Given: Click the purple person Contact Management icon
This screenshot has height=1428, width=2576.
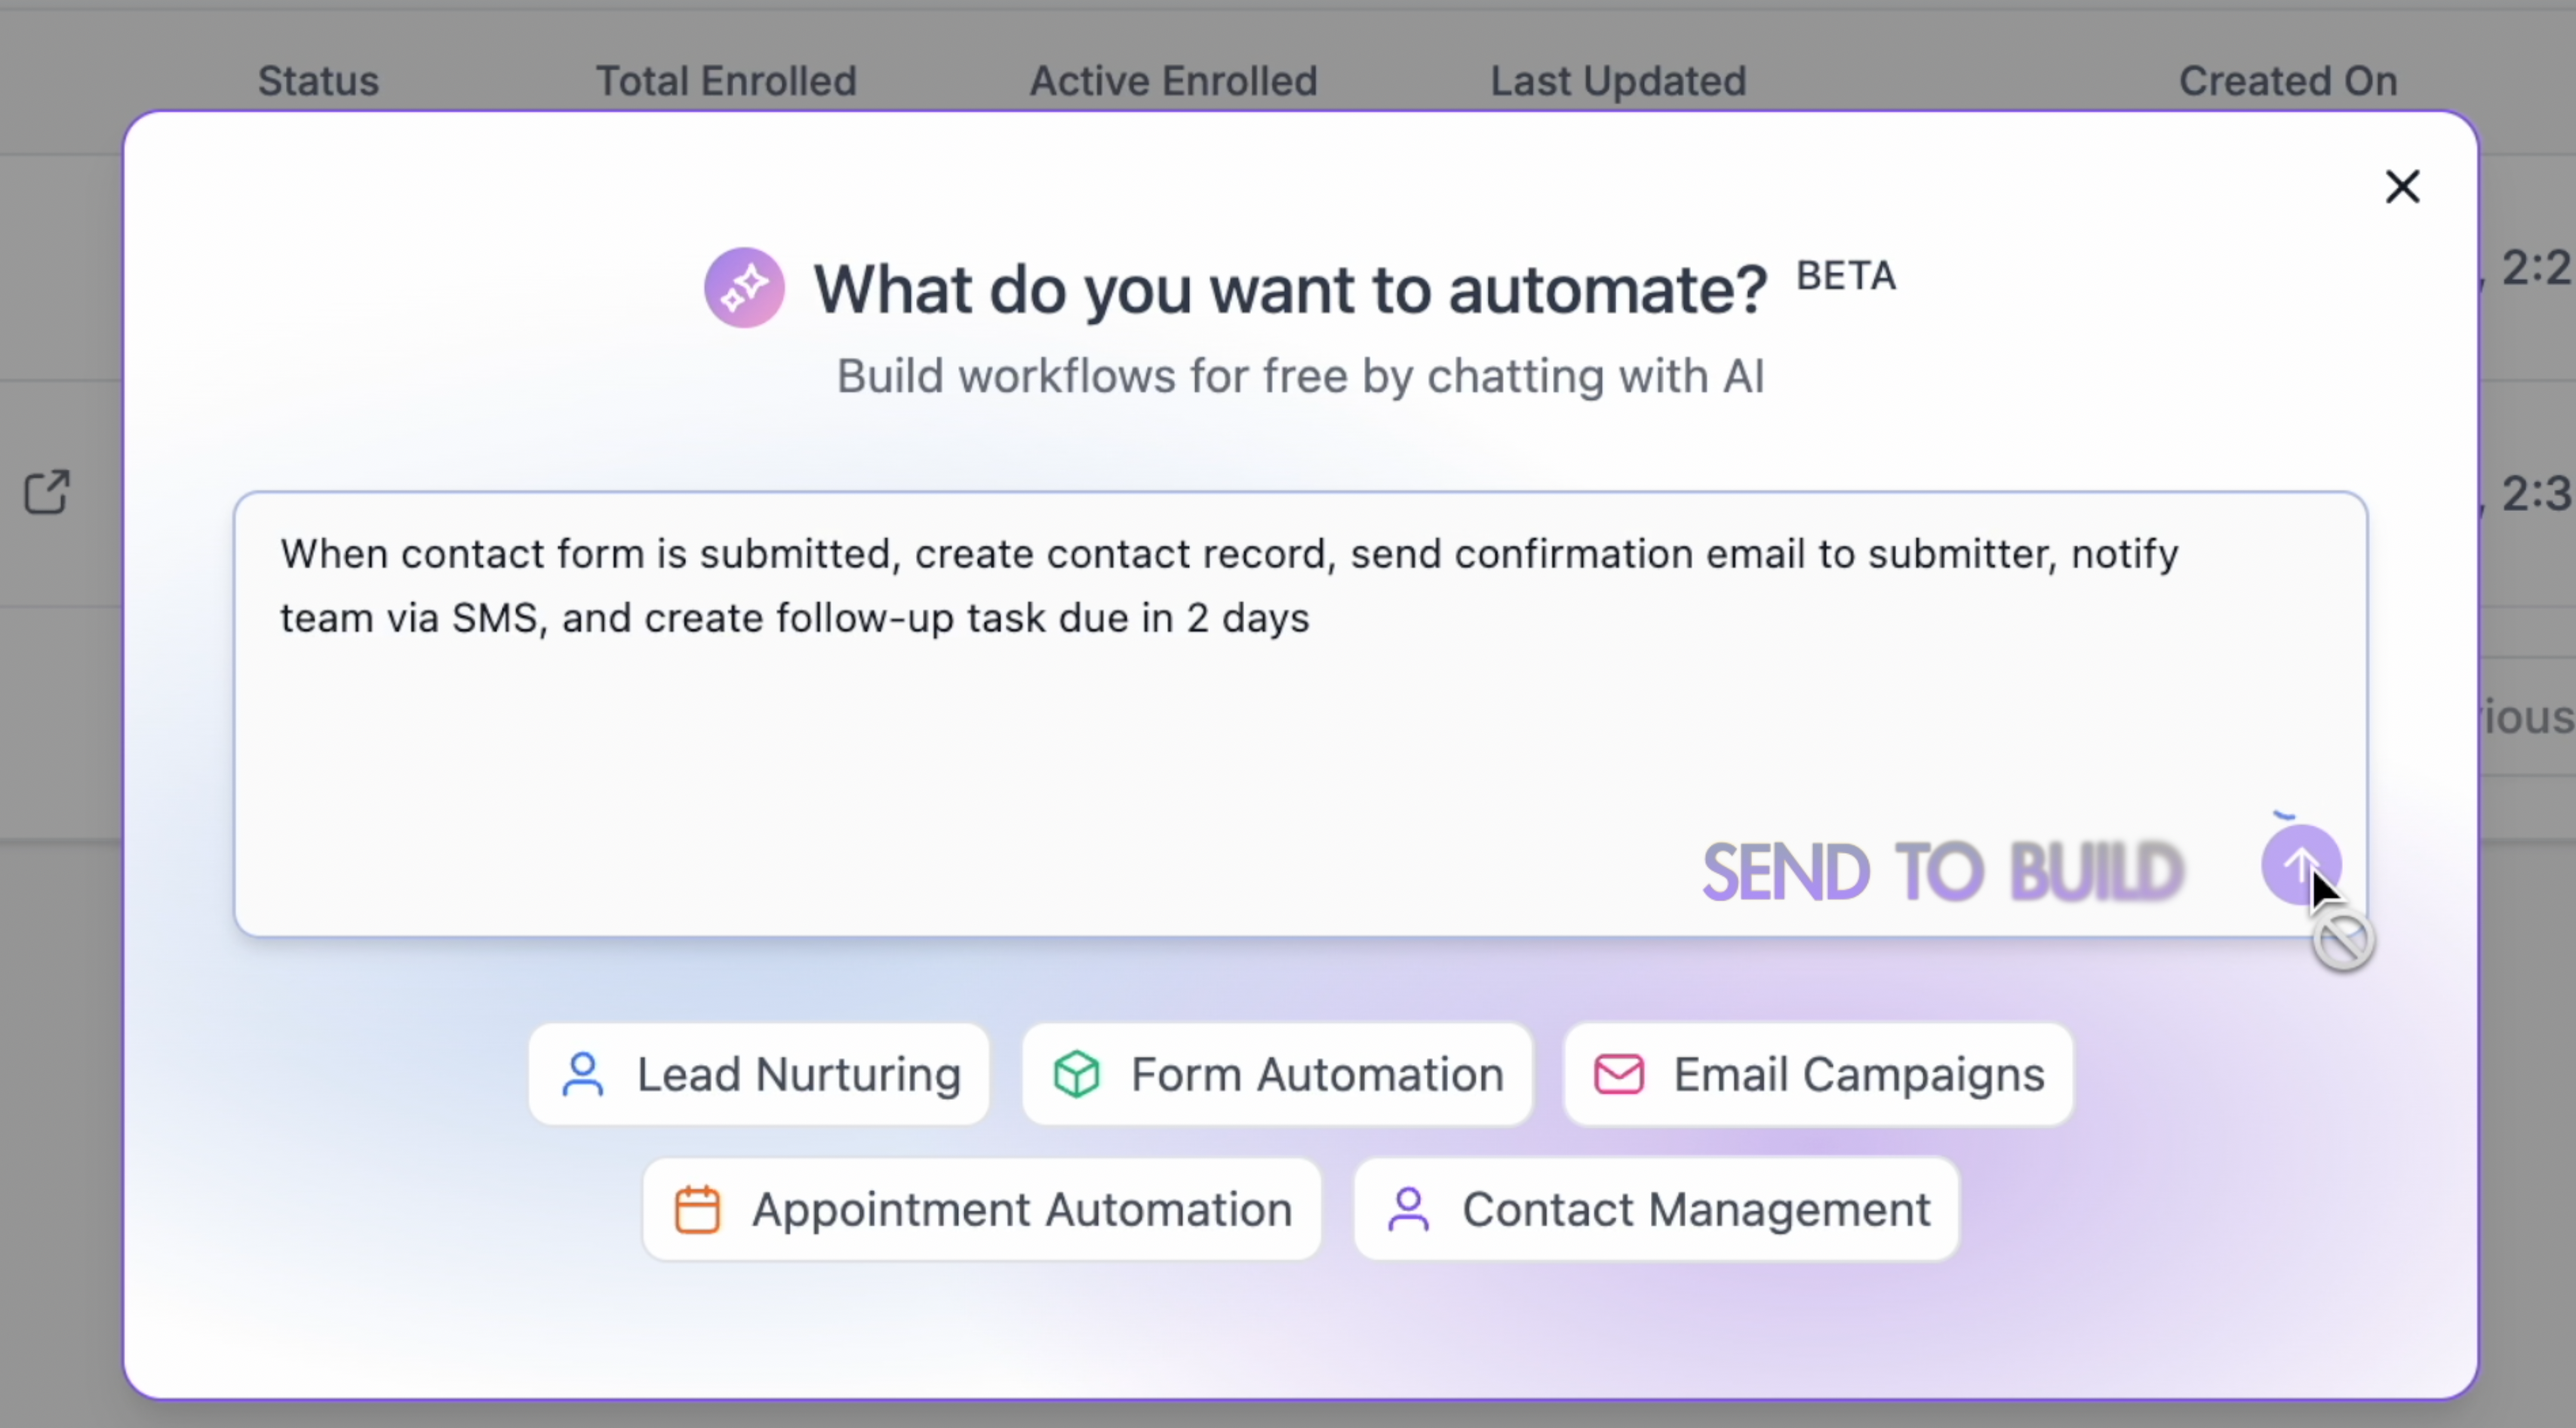Looking at the screenshot, I should tap(1408, 1210).
